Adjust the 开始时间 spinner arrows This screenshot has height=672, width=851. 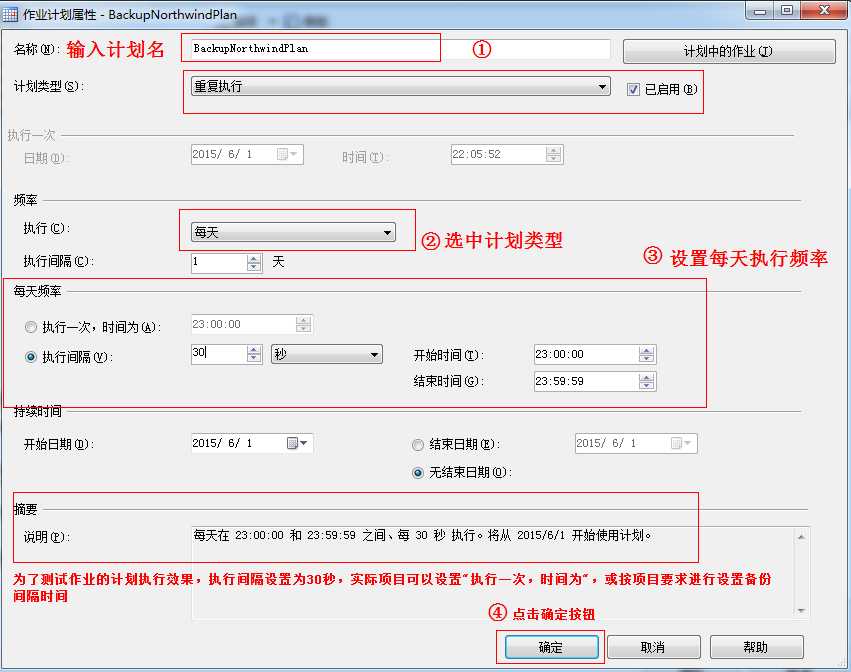tap(646, 354)
